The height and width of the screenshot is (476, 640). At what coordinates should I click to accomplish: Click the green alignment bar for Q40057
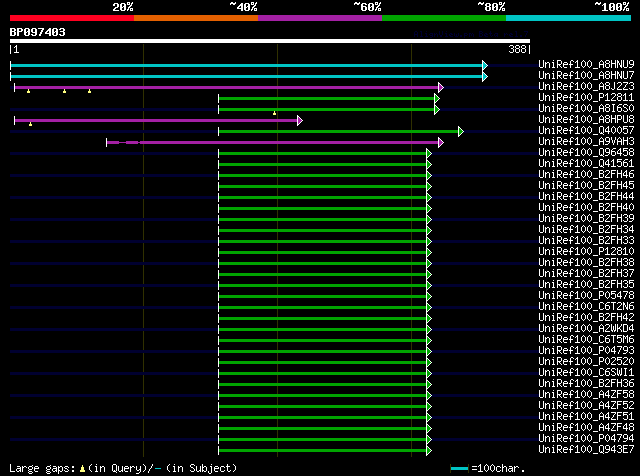tap(338, 131)
